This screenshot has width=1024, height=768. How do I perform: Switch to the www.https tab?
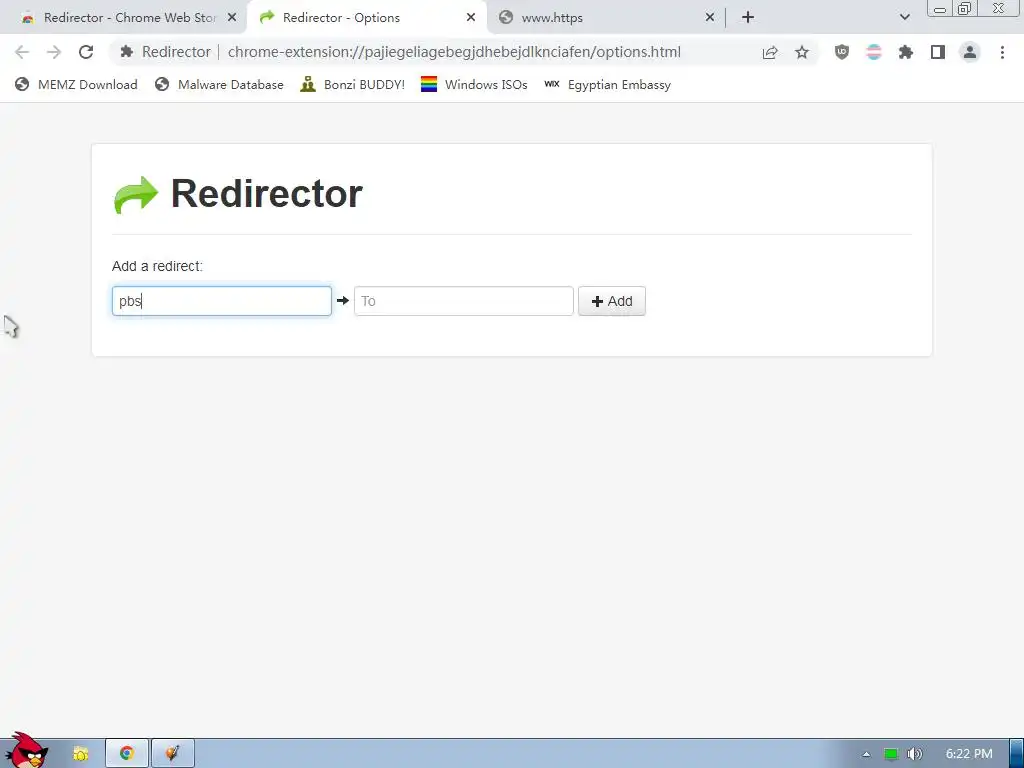point(604,18)
